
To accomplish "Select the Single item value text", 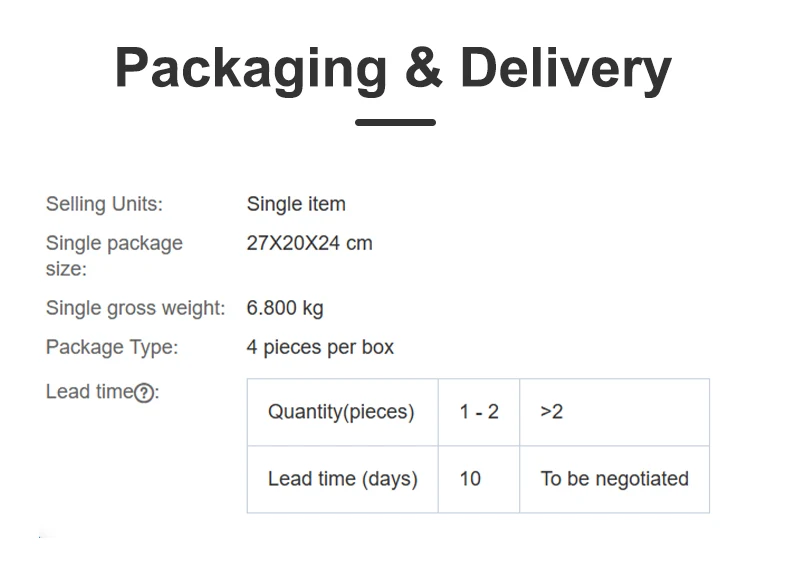I will (x=296, y=204).
